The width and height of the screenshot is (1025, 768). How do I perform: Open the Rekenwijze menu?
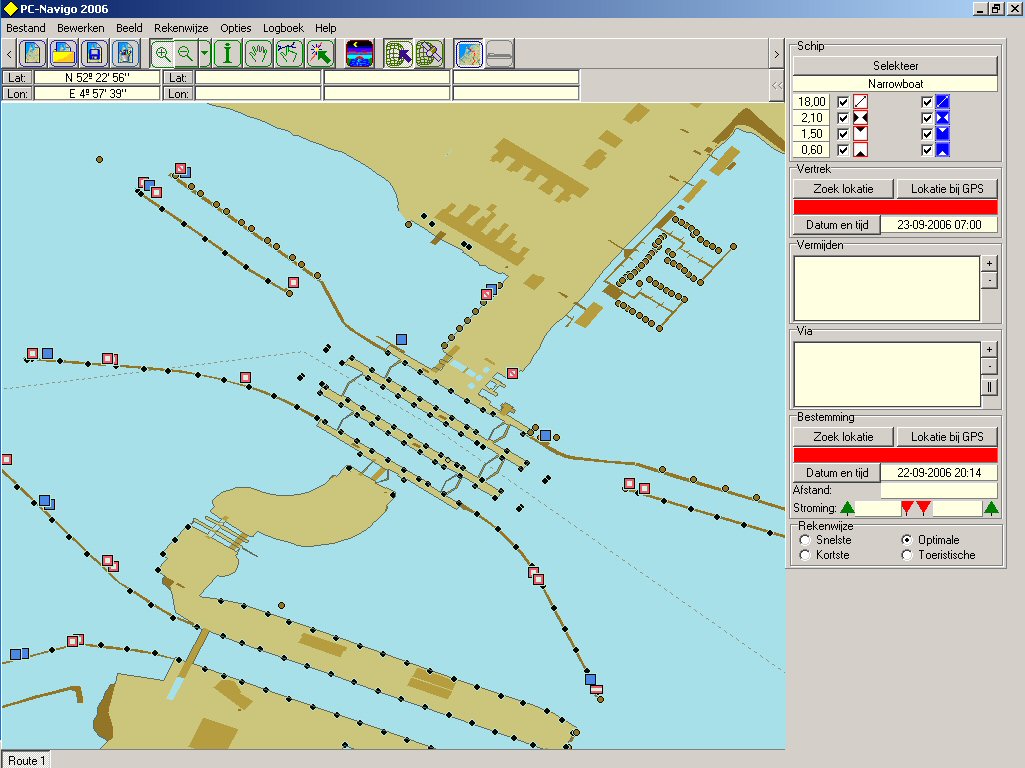point(181,28)
